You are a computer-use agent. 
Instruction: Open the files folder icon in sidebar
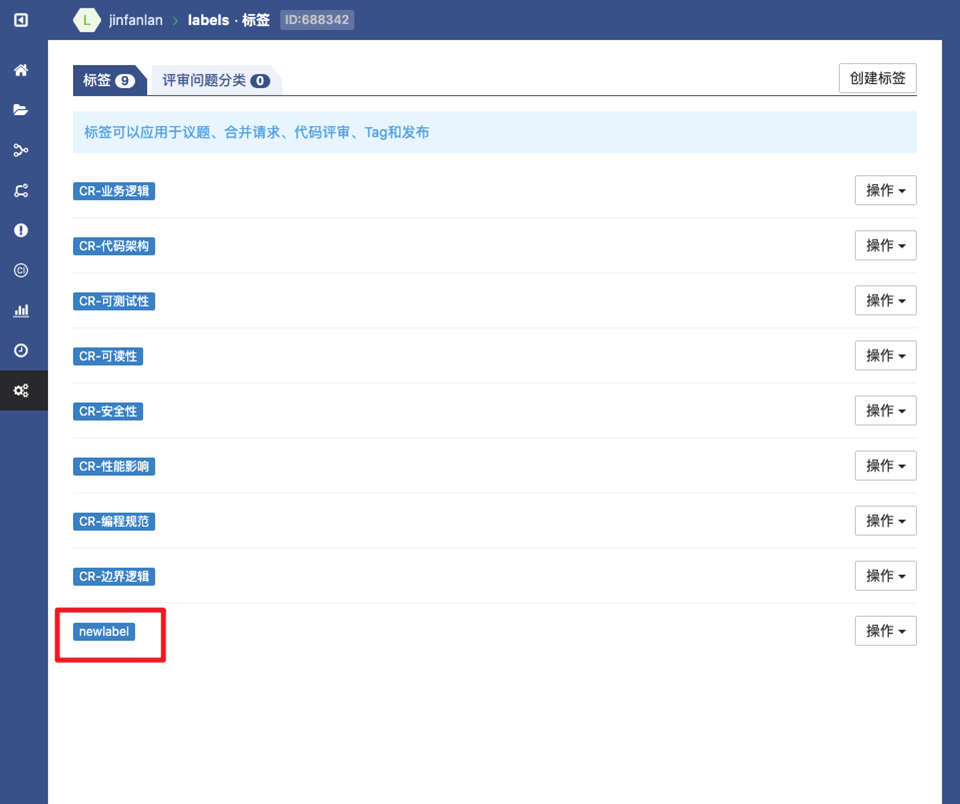coord(21,111)
